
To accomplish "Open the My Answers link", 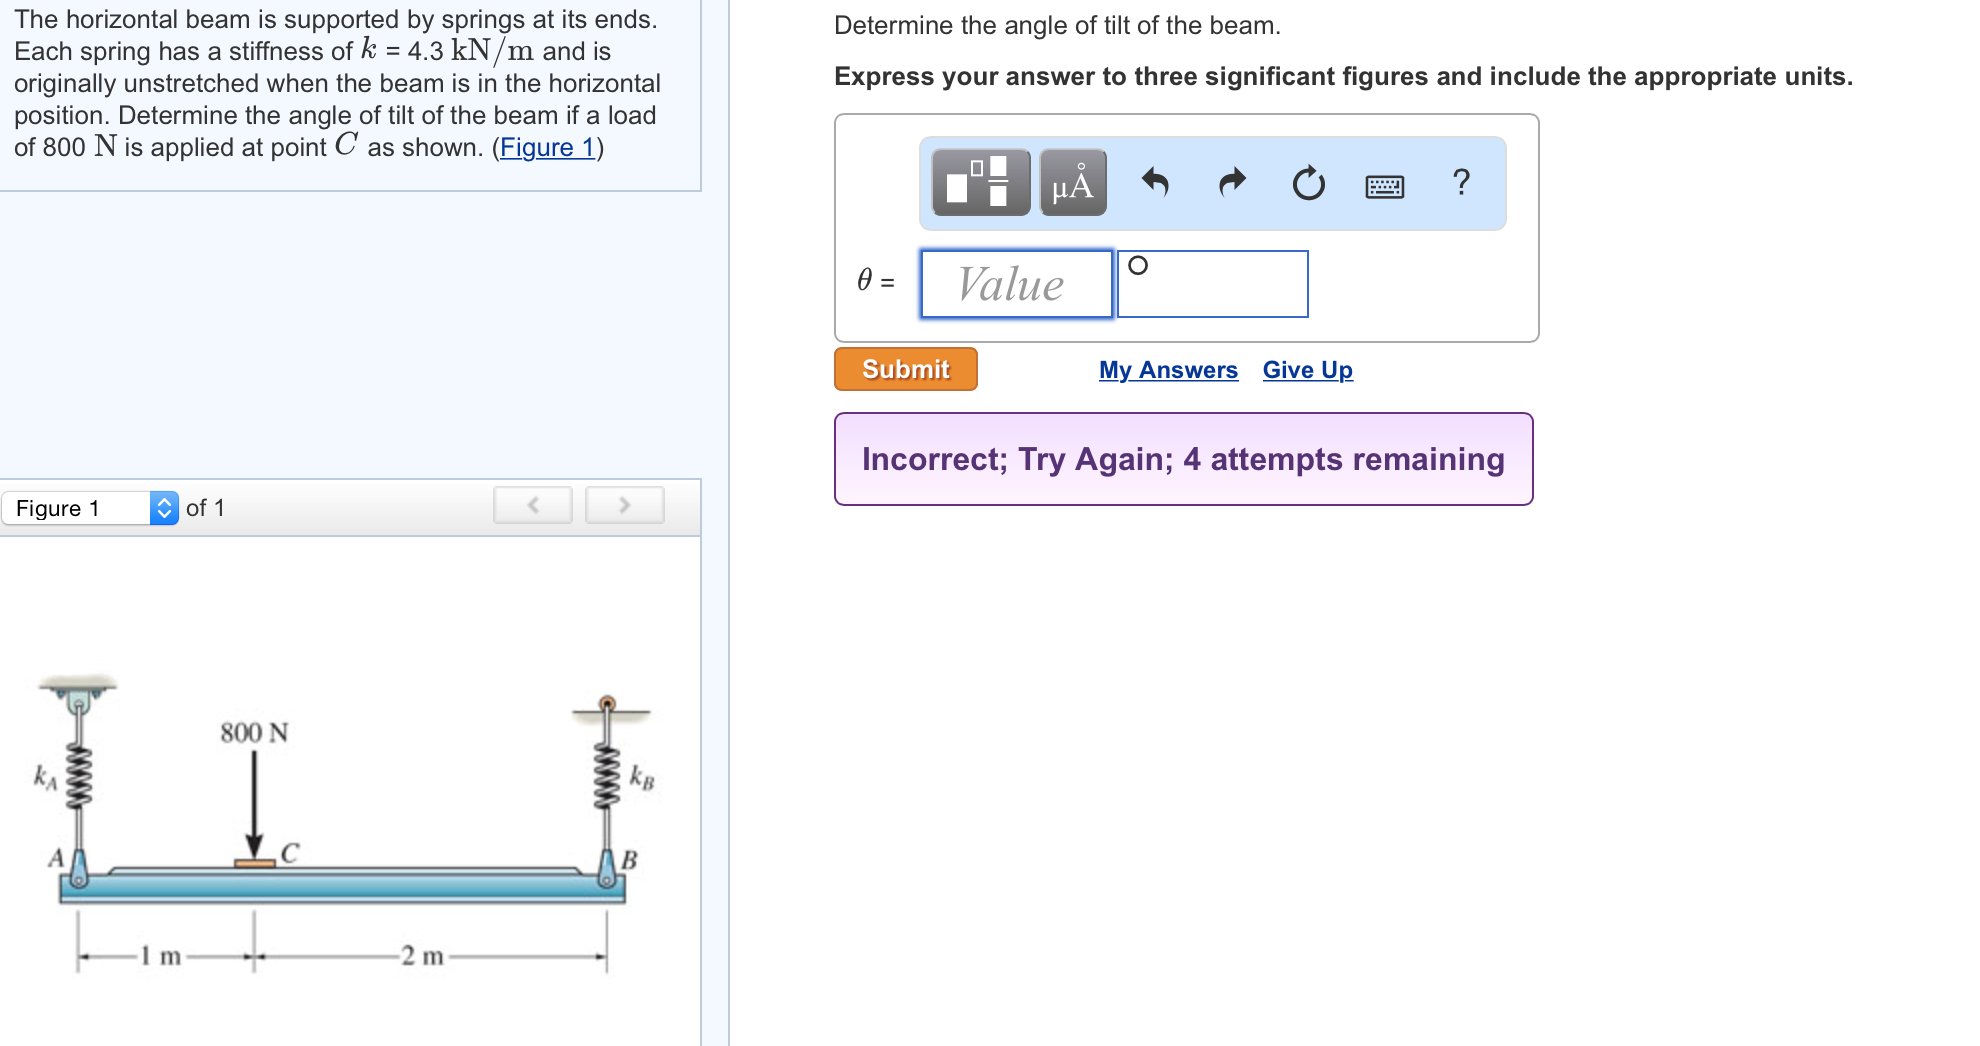I will click(x=1168, y=370).
